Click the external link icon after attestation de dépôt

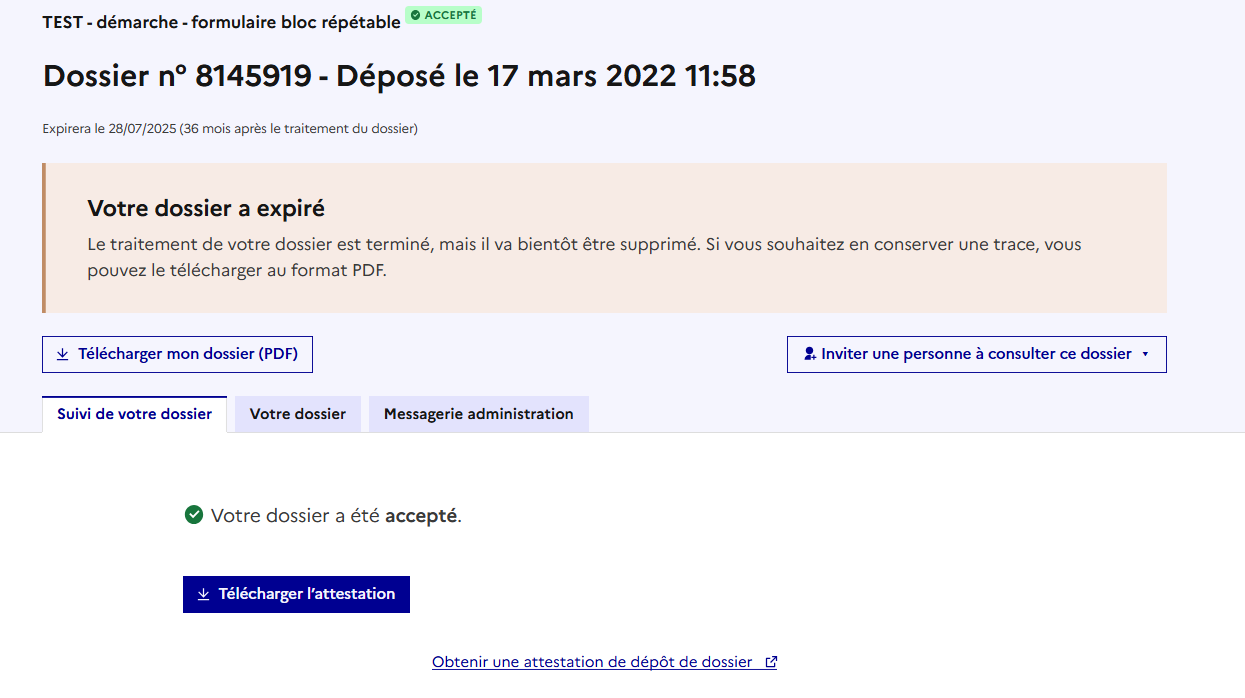(x=771, y=662)
